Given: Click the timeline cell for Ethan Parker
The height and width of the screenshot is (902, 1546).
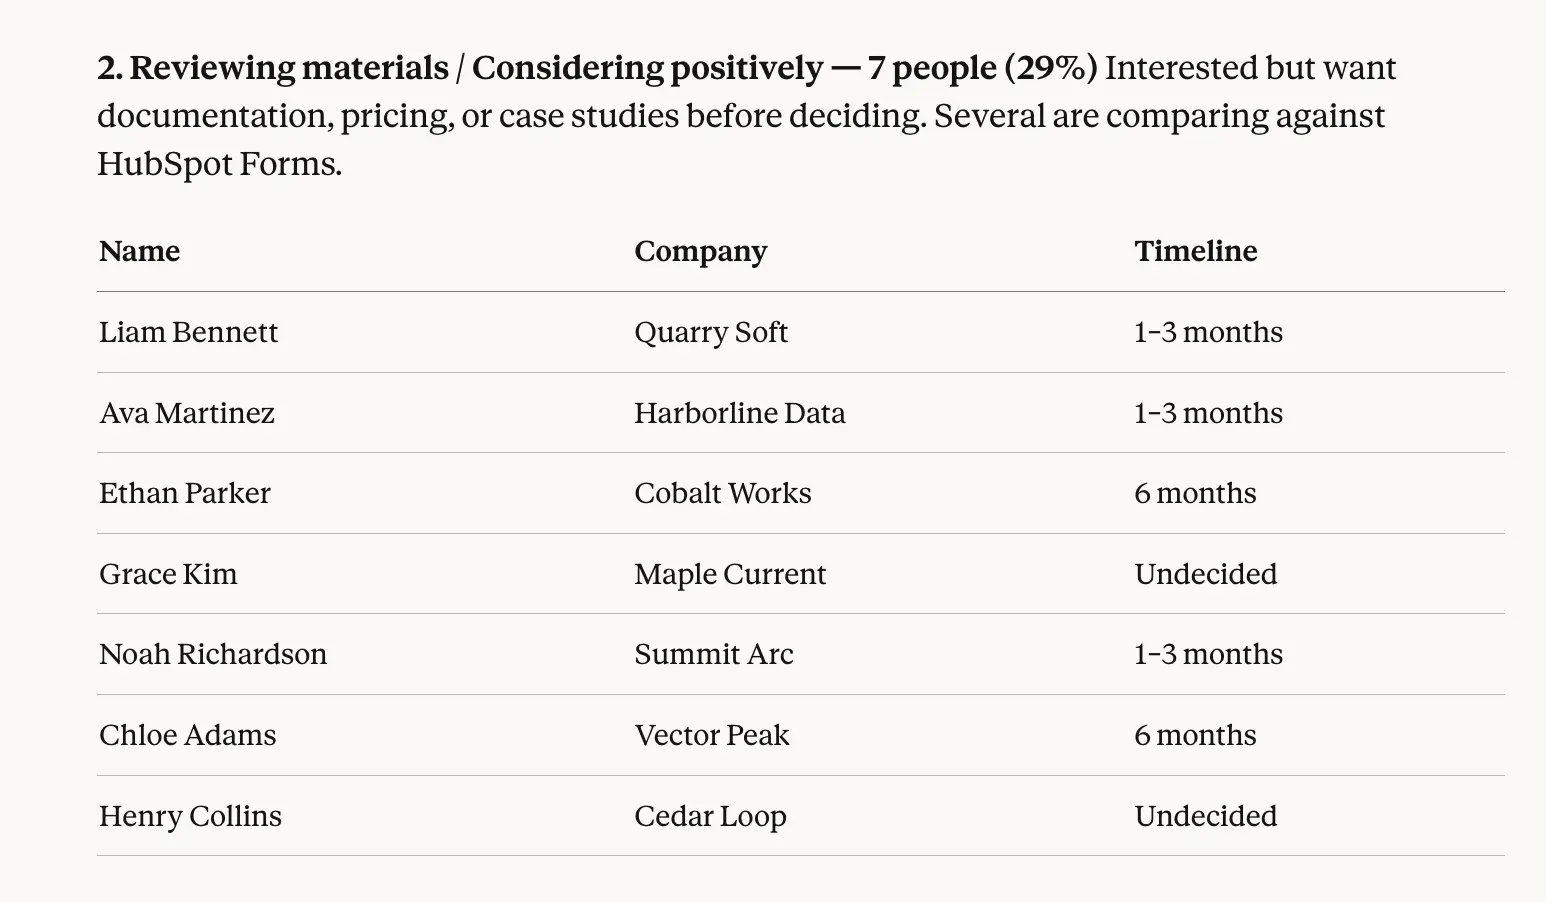Looking at the screenshot, I should pyautogui.click(x=1195, y=493).
